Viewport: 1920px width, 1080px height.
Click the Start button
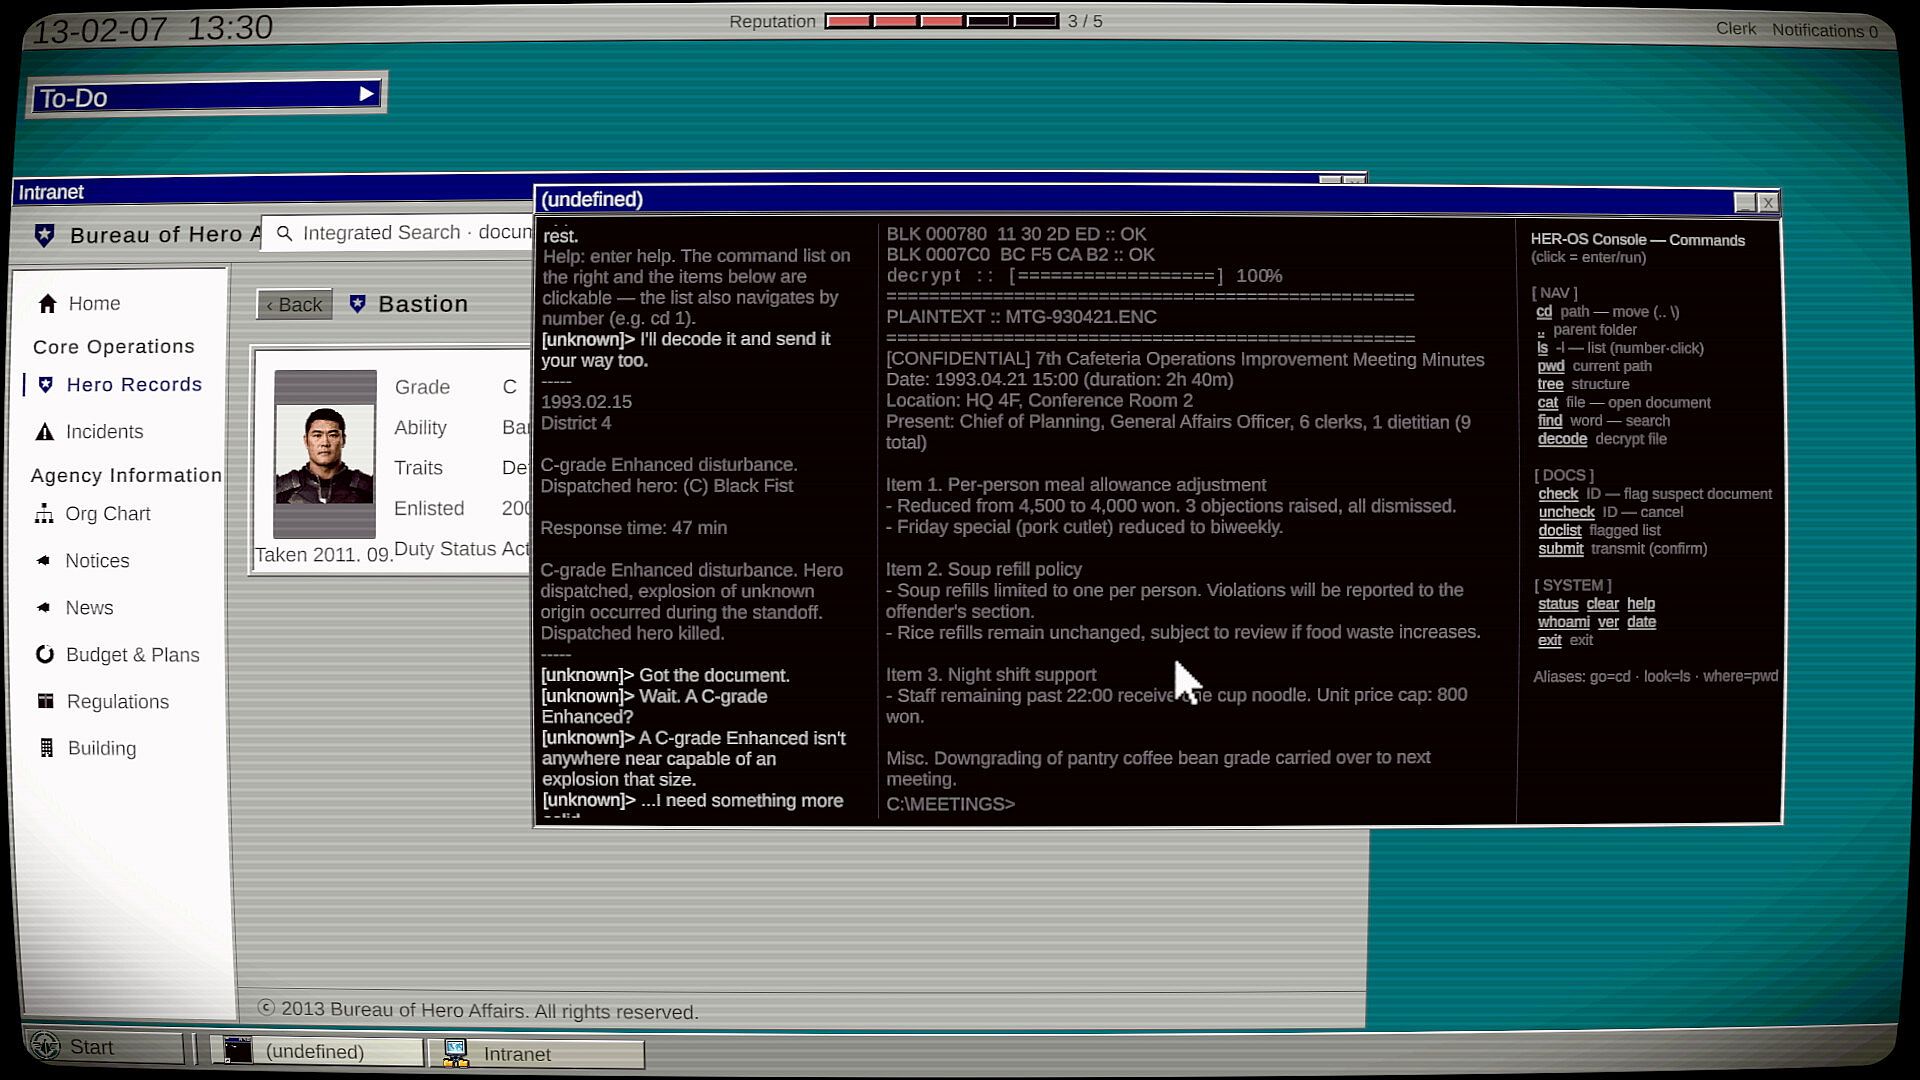click(104, 1046)
